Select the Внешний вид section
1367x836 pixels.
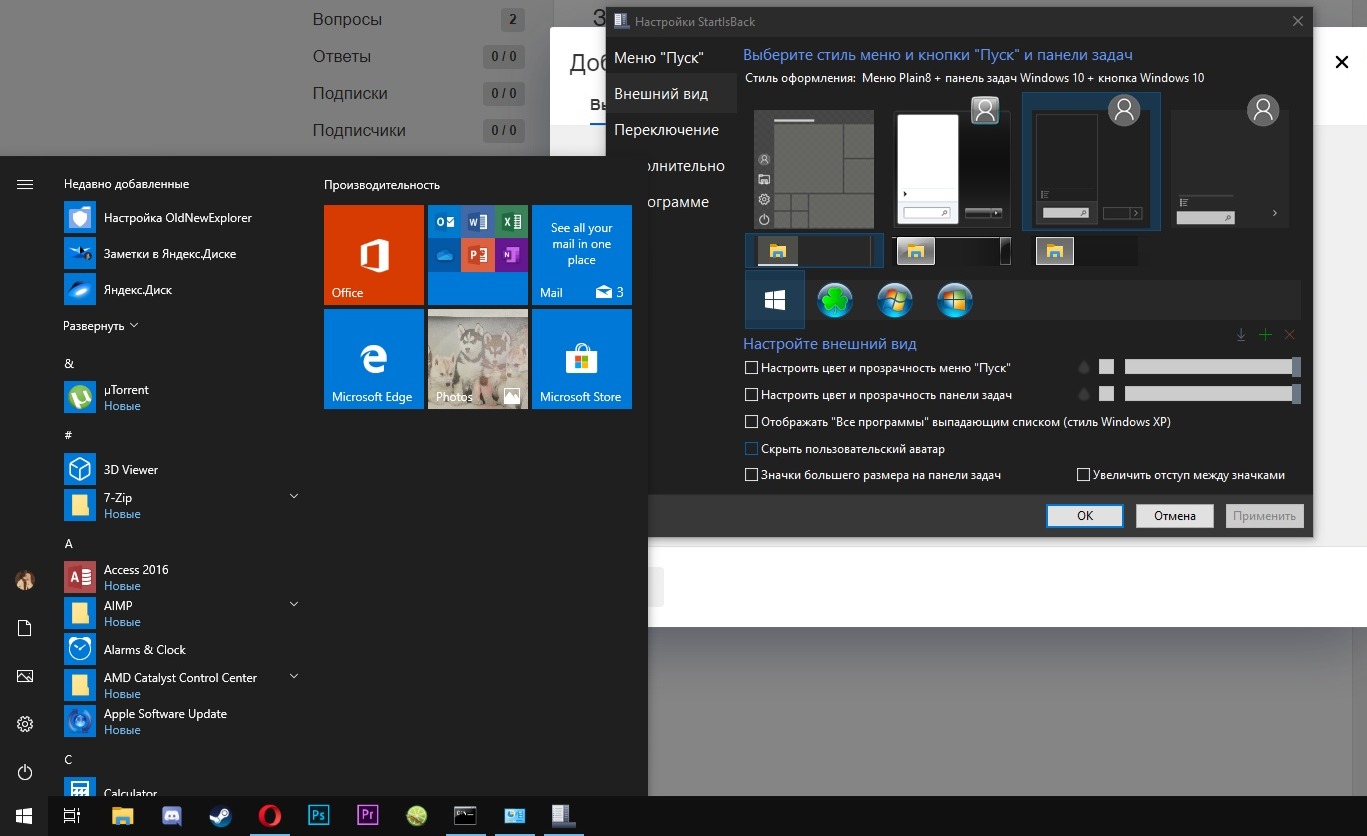[672, 94]
